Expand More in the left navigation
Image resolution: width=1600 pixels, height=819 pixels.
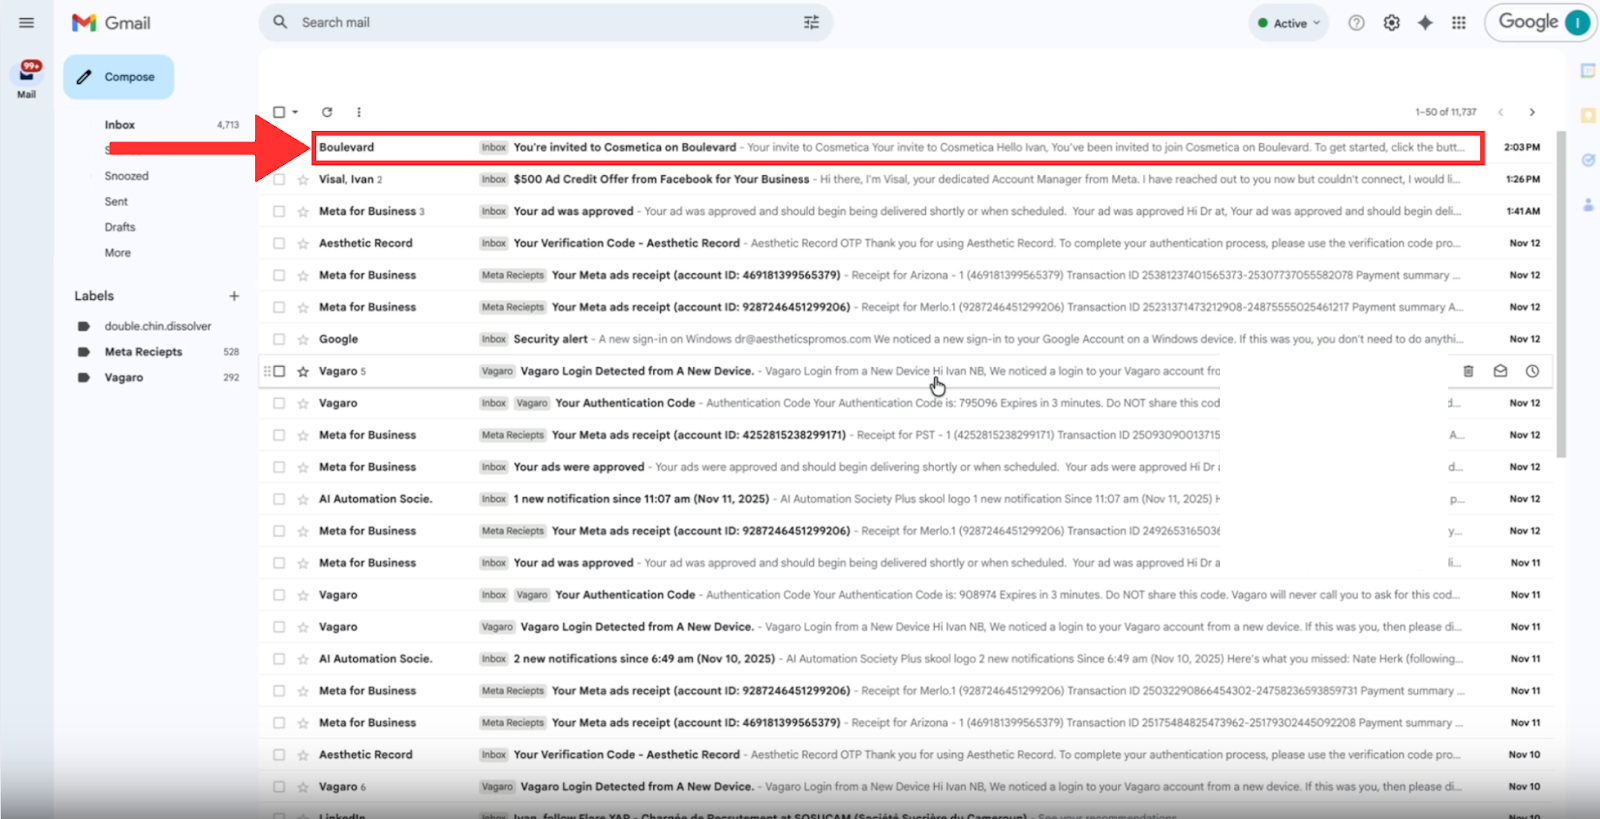[x=118, y=253]
